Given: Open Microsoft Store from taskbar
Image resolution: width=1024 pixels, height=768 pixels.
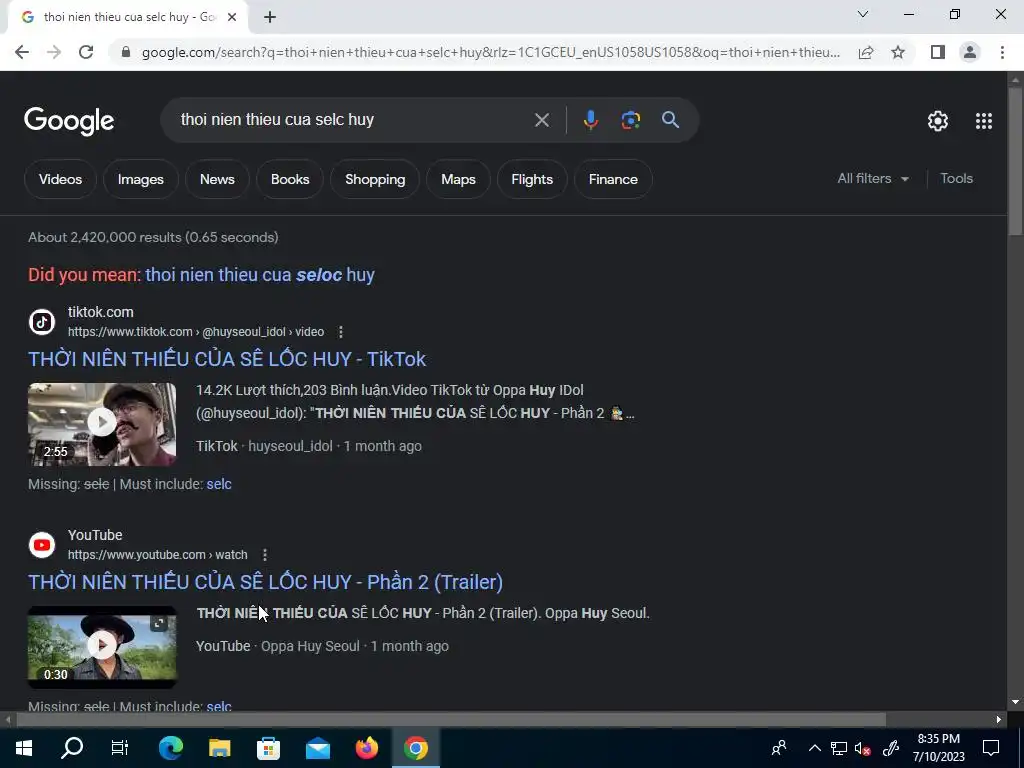Looking at the screenshot, I should point(268,748).
